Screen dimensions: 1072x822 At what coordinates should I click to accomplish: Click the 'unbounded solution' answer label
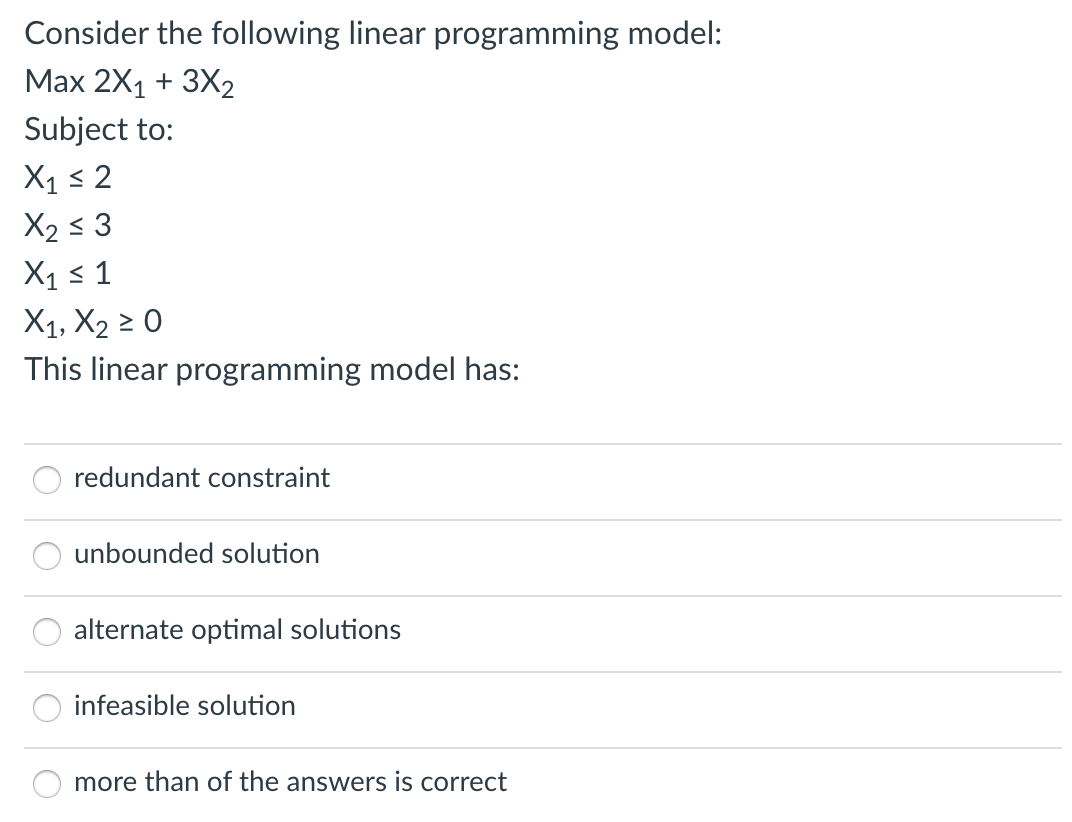tap(197, 553)
